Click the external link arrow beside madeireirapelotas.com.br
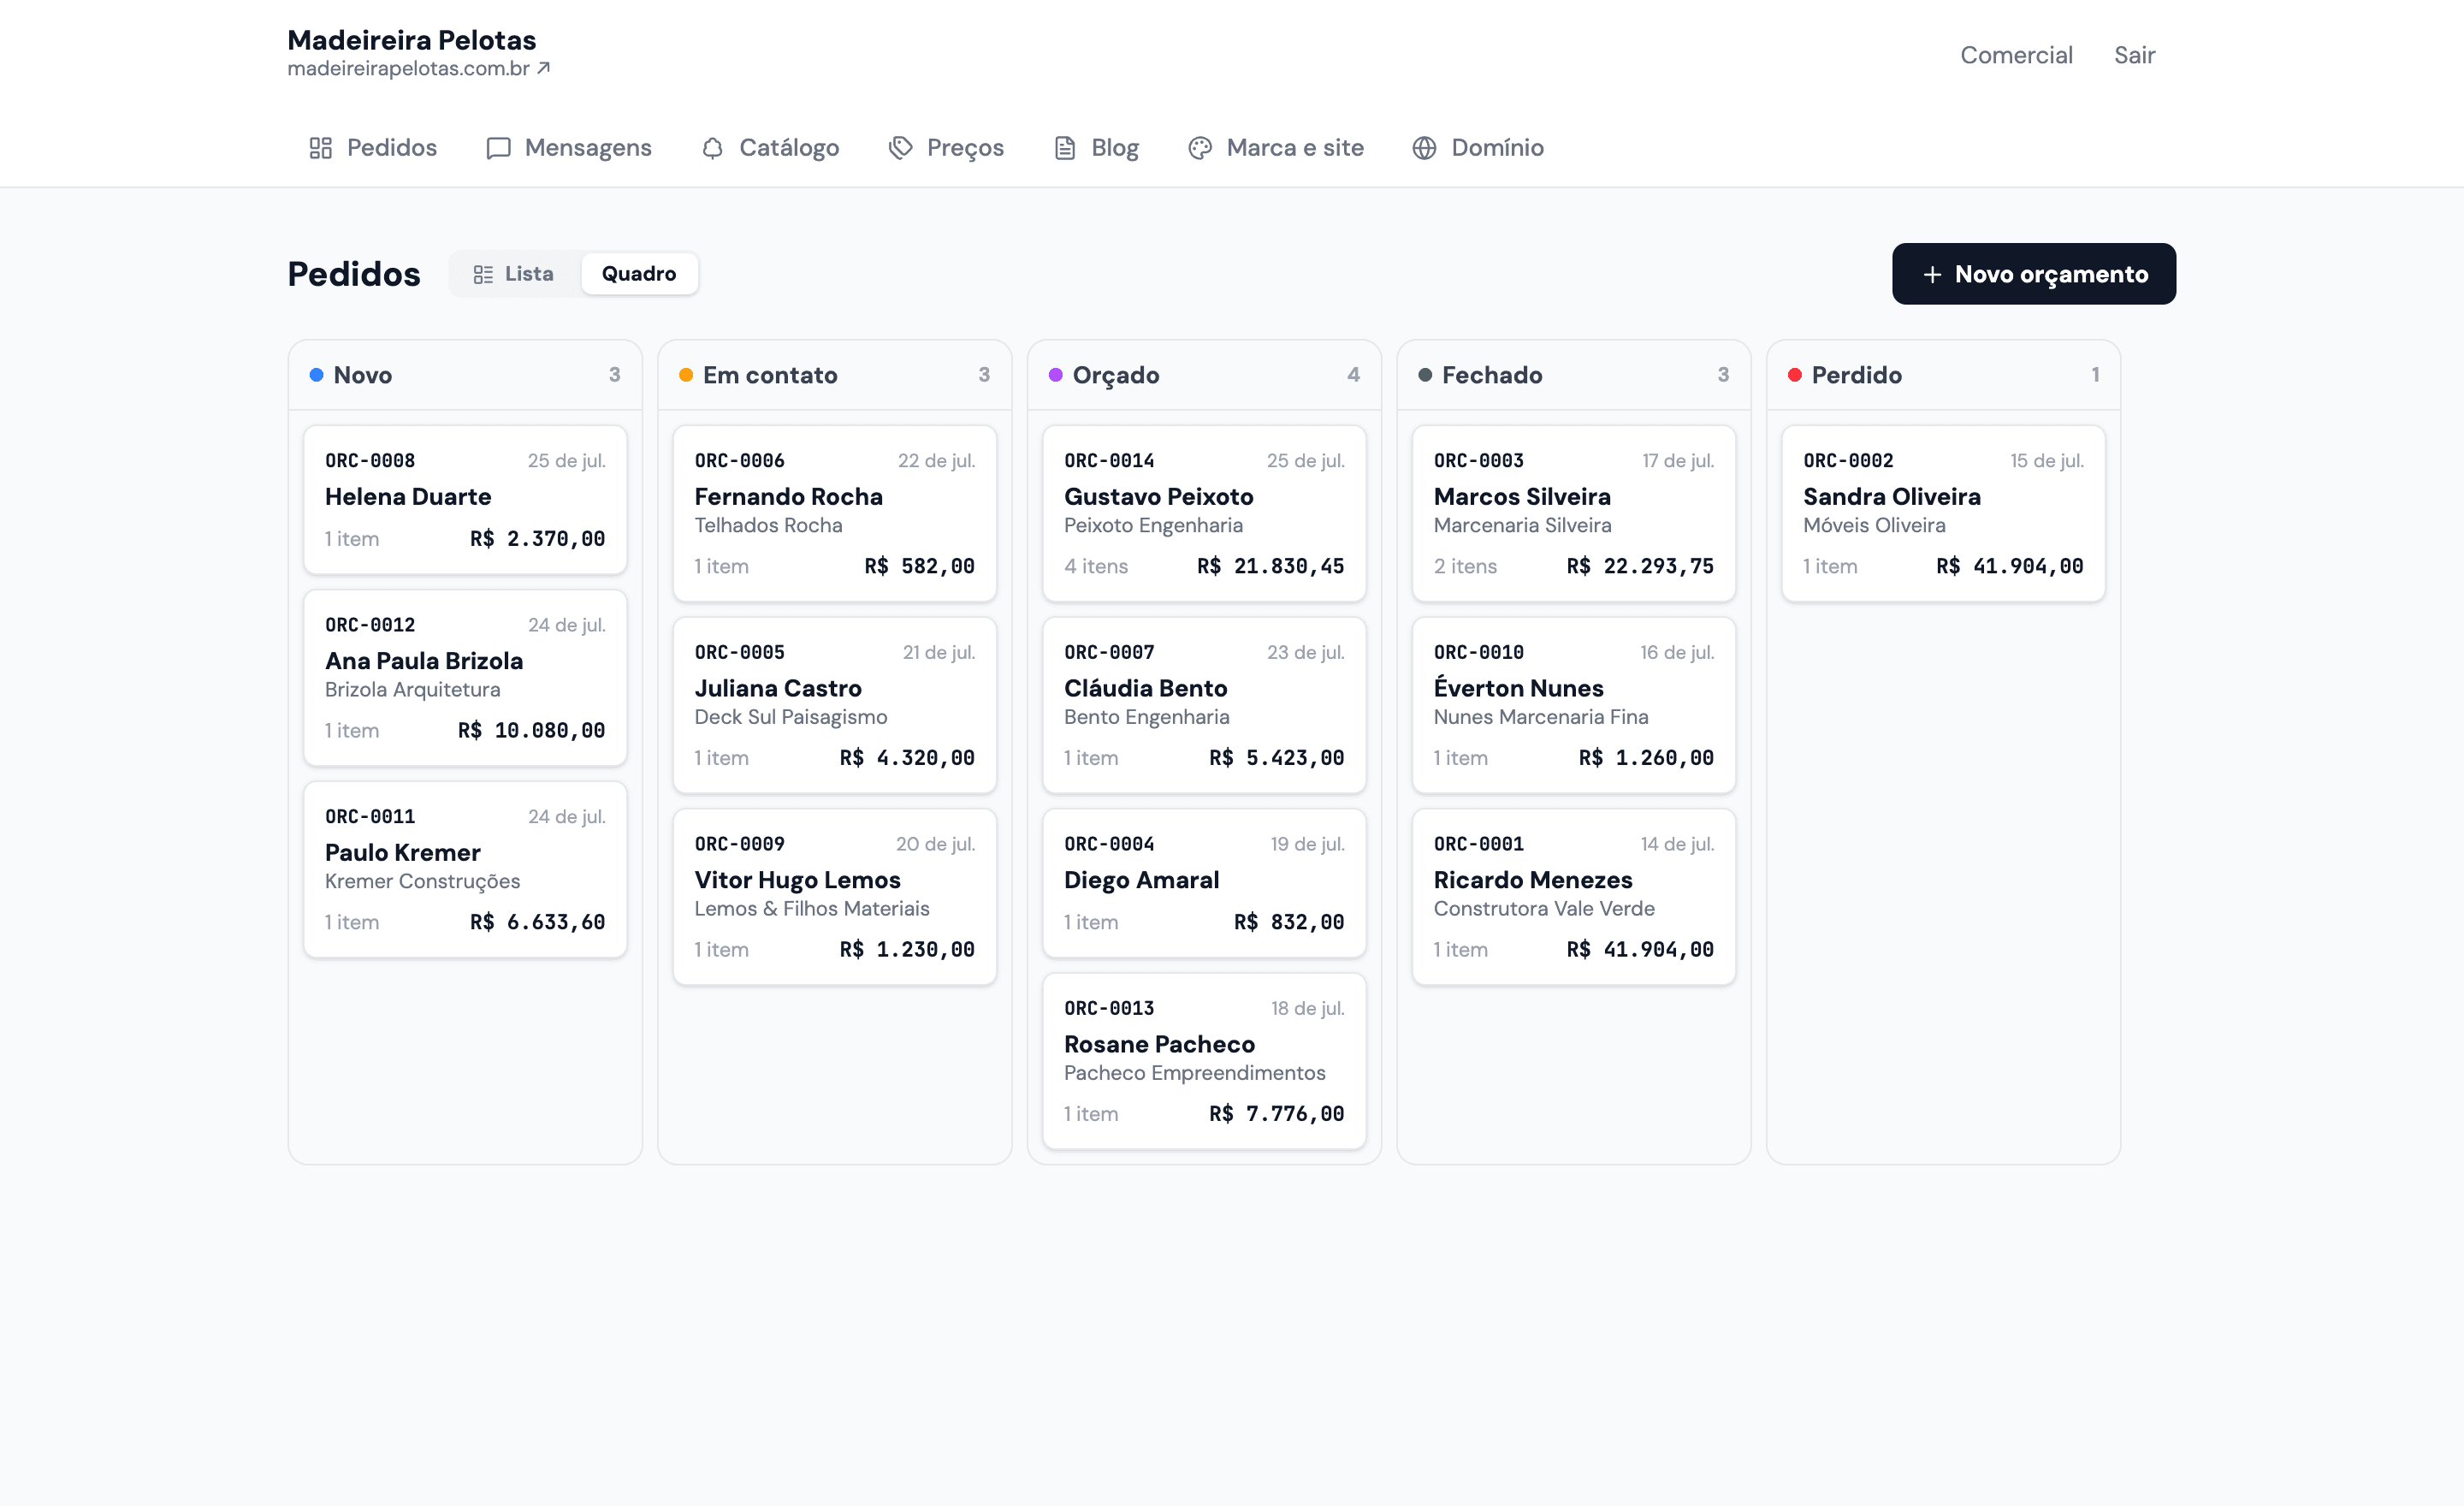Viewport: 2464px width, 1506px height. coord(543,68)
